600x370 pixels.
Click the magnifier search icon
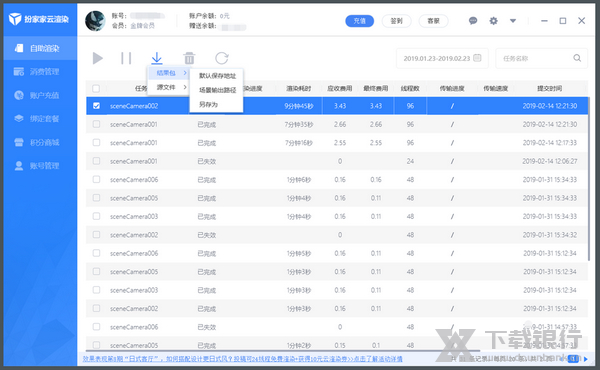click(x=577, y=58)
